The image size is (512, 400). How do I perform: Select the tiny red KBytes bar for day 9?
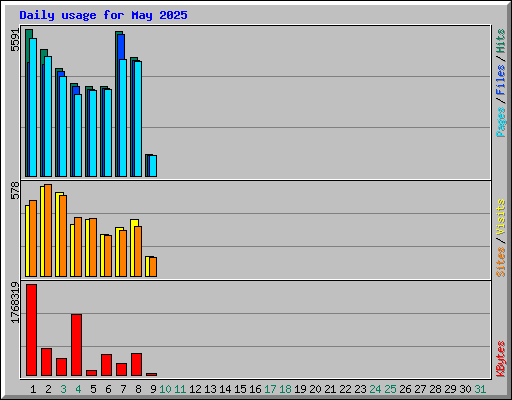tap(152, 374)
